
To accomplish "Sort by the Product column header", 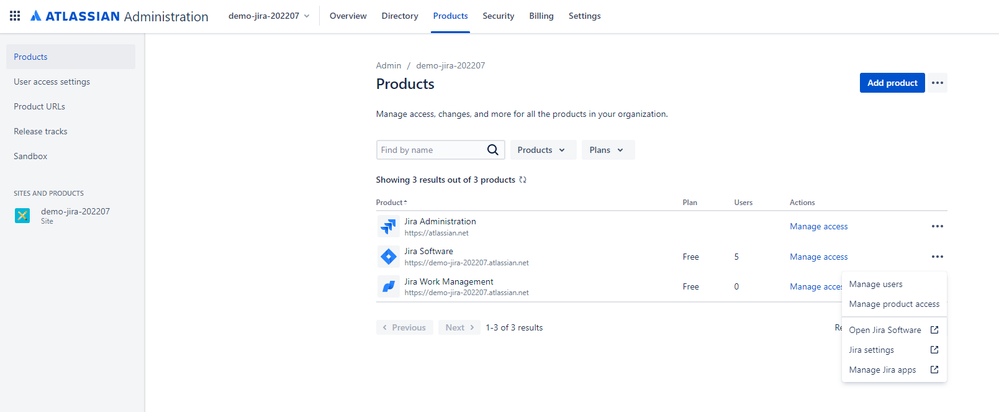I will pyautogui.click(x=391, y=202).
